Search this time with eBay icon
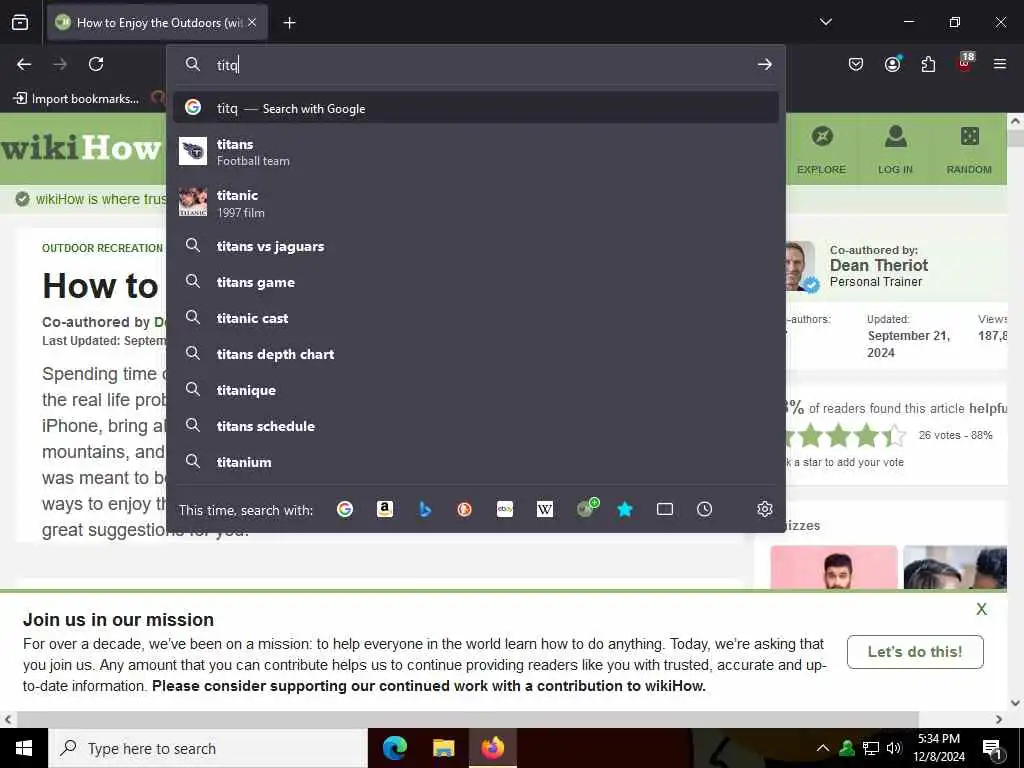Viewport: 1024px width, 768px height. pyautogui.click(x=505, y=509)
